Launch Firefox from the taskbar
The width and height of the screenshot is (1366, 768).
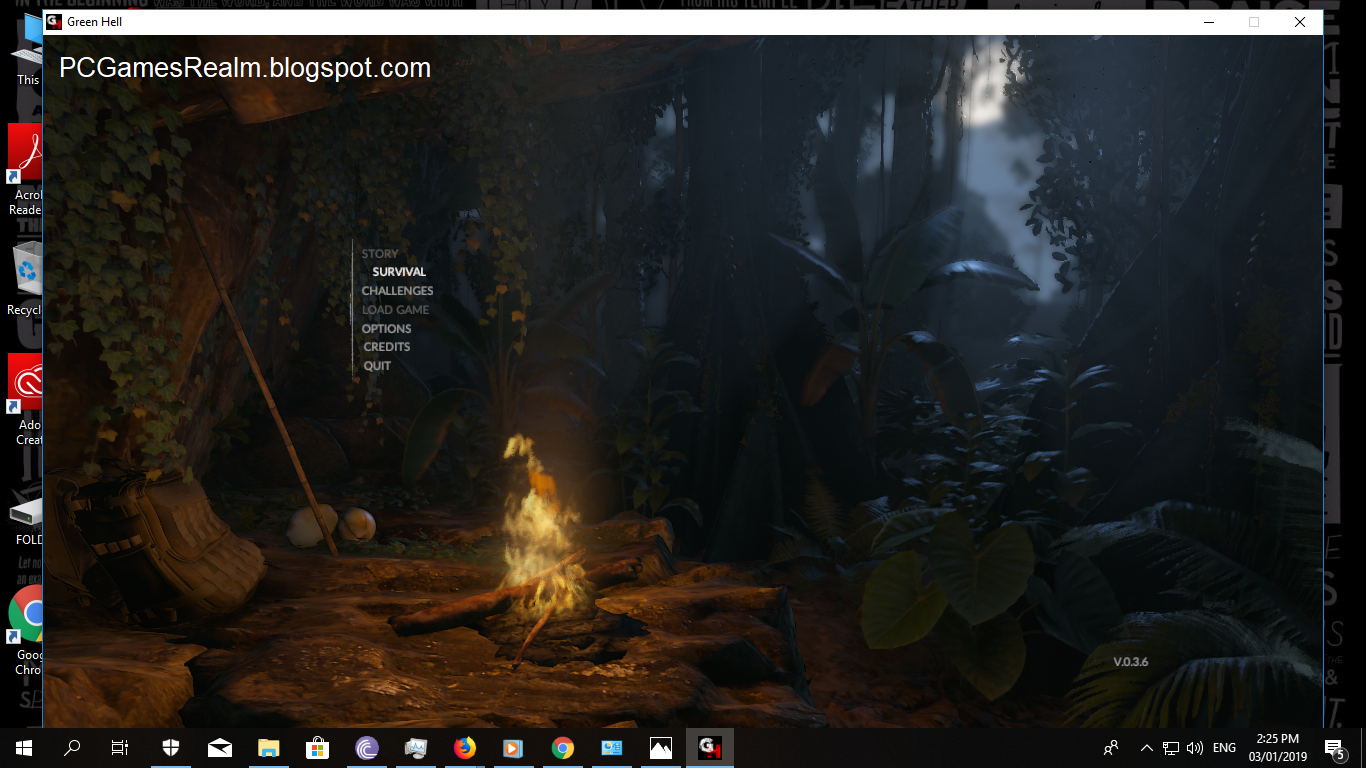(465, 747)
